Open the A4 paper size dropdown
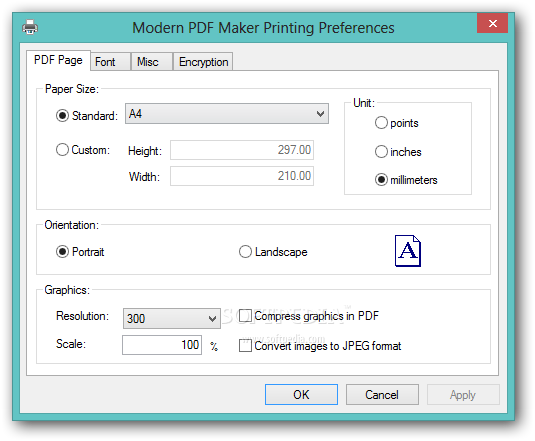 click(x=227, y=114)
